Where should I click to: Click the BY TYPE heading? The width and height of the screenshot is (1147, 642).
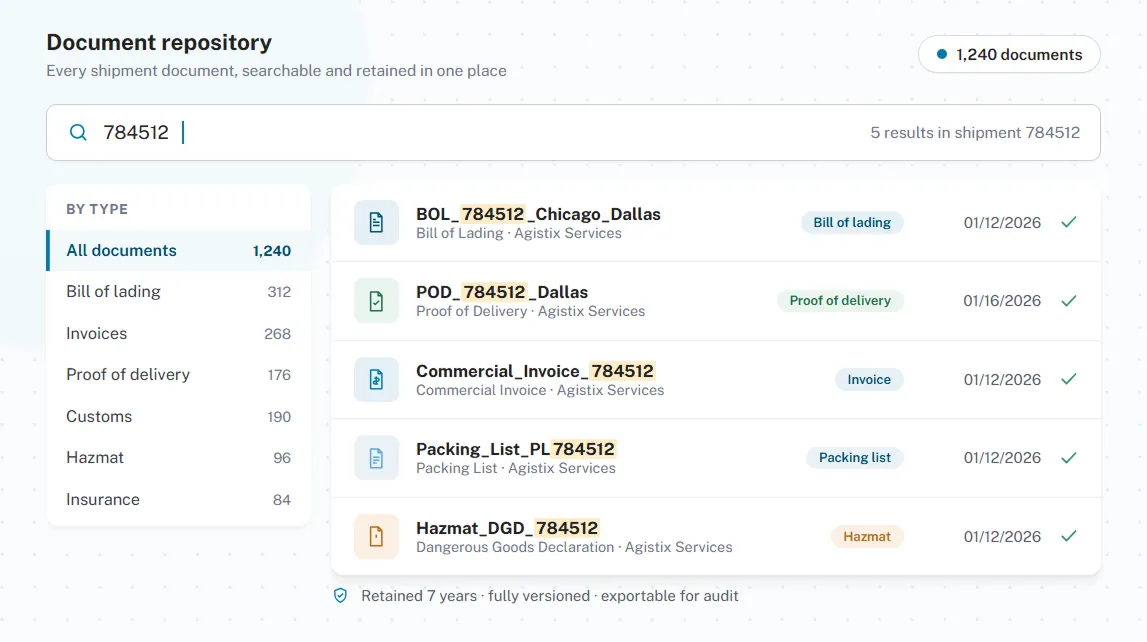click(97, 209)
